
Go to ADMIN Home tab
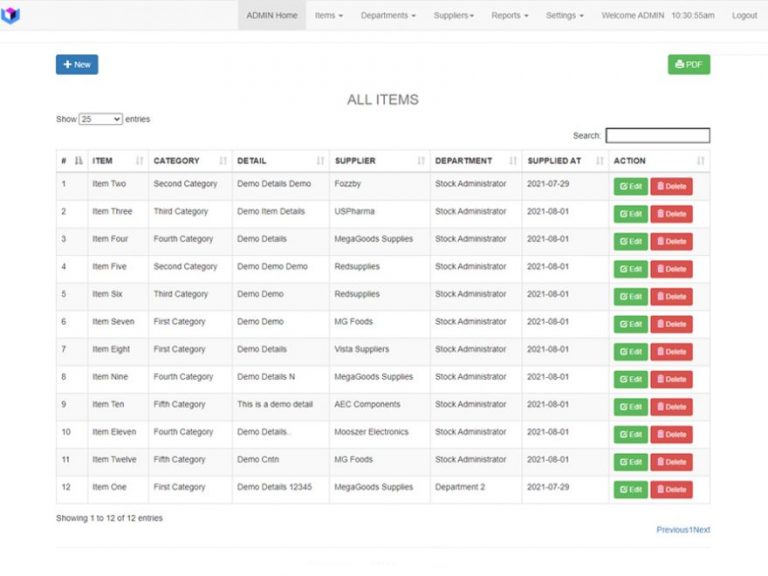point(272,16)
